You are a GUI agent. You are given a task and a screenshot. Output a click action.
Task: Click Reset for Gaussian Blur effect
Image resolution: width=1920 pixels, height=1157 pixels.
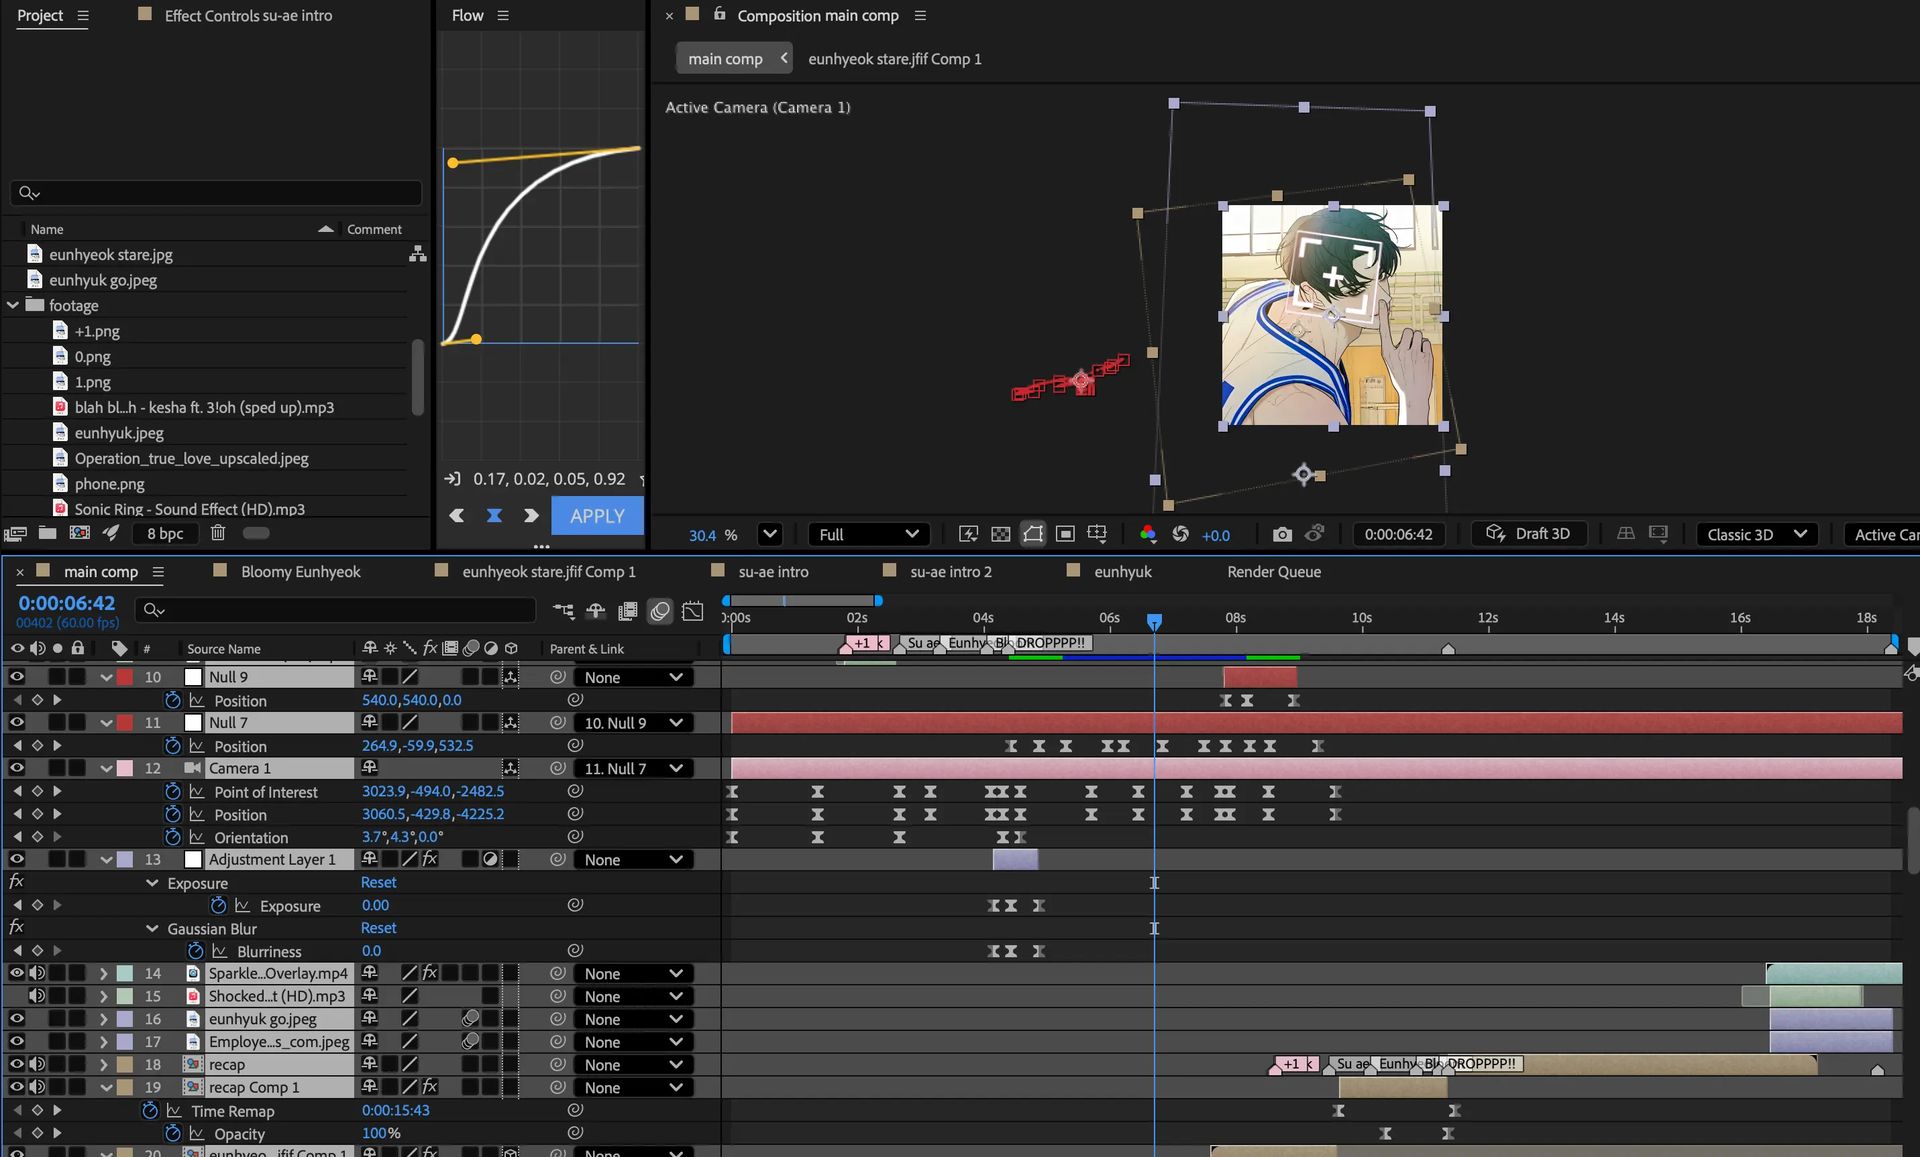pyautogui.click(x=379, y=928)
